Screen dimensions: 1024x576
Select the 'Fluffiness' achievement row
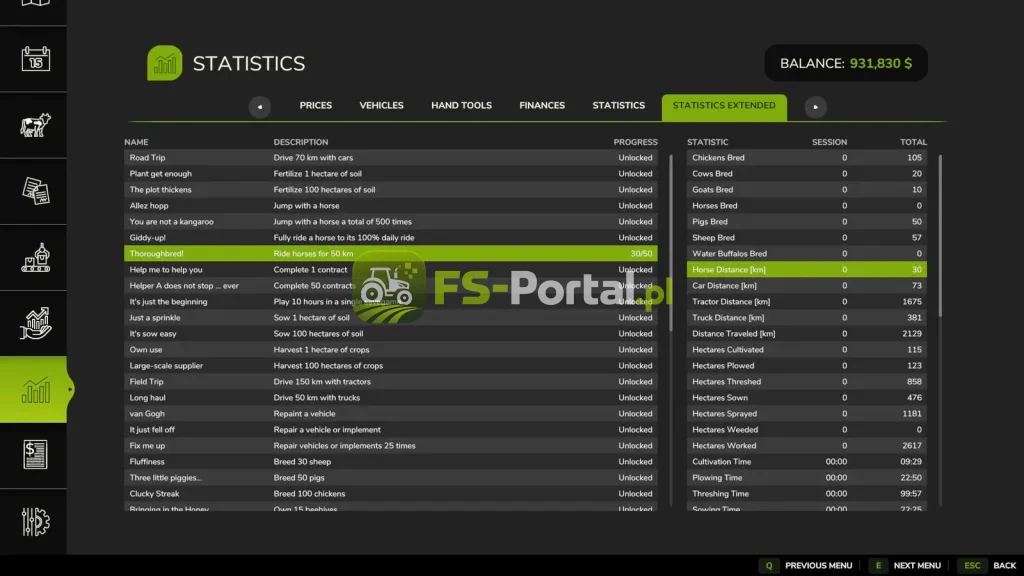(x=391, y=462)
